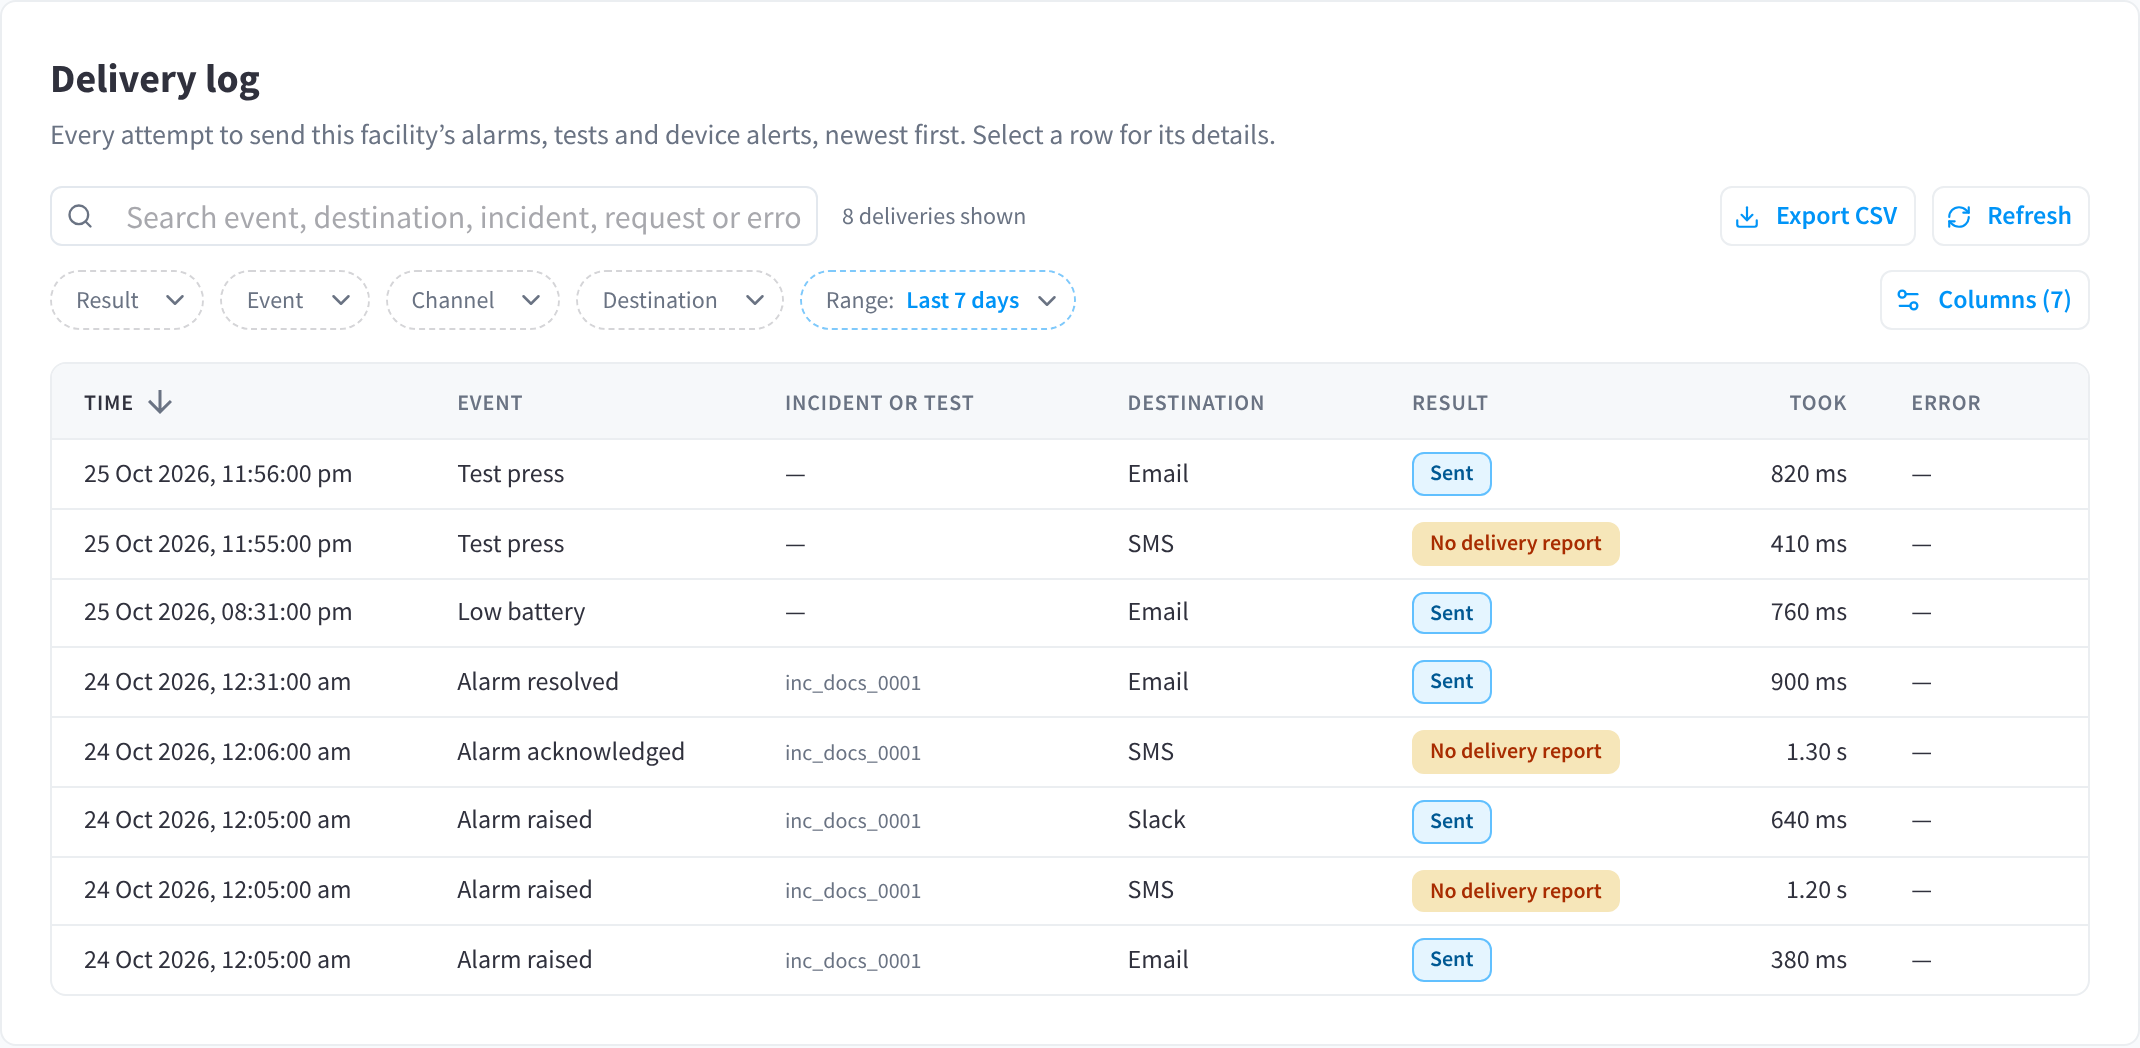Expand the Destination filter dropdown
Viewport: 2140px width, 1048px height.
pos(680,300)
